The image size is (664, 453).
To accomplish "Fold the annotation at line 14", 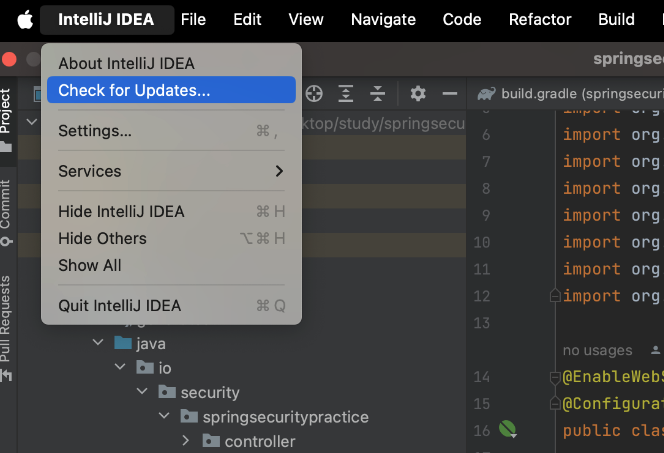I will pyautogui.click(x=555, y=377).
